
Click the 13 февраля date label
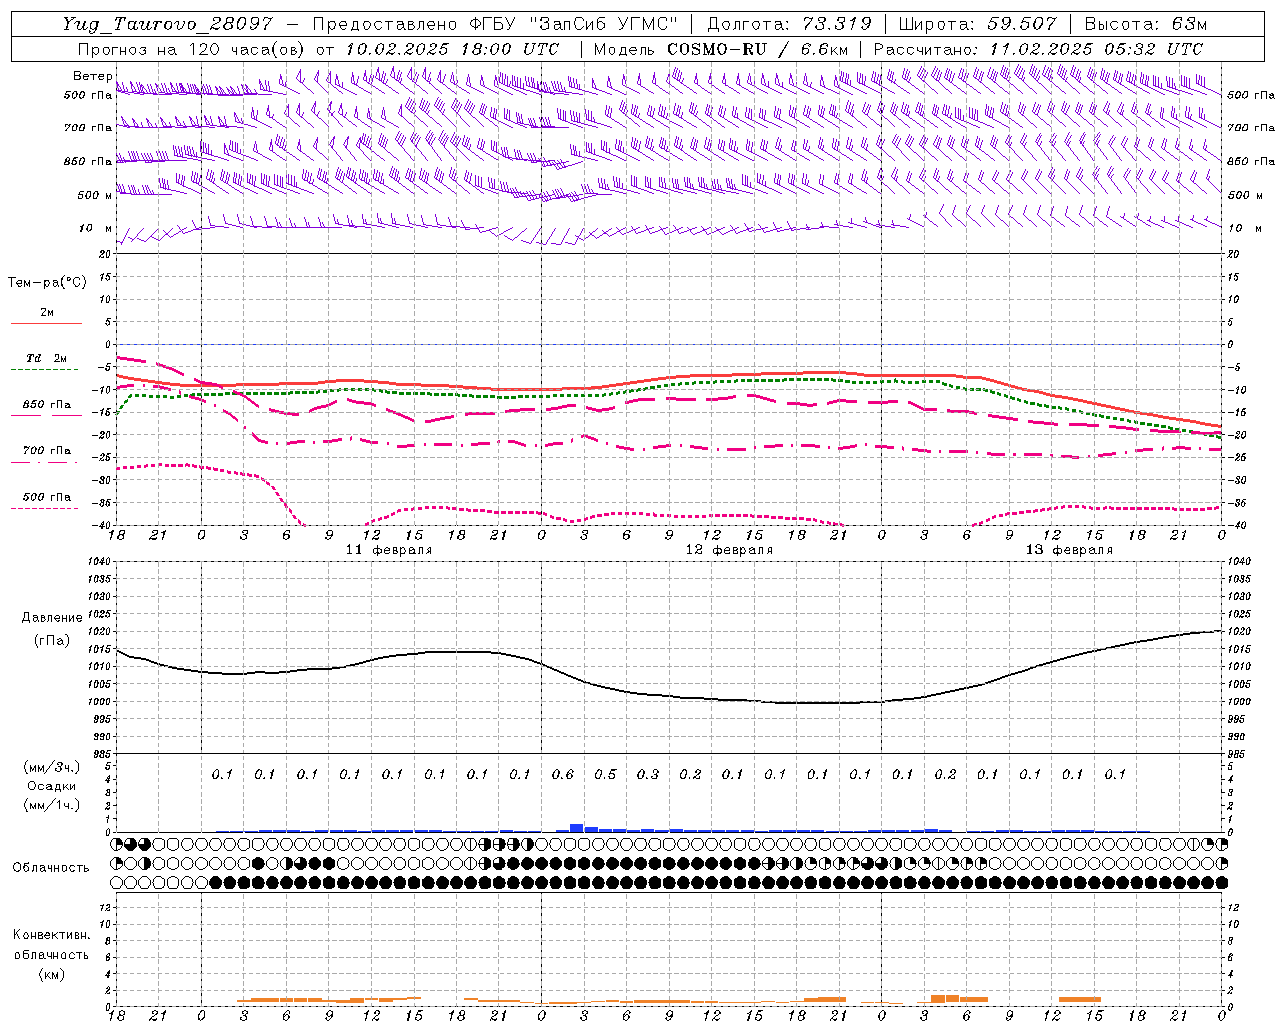point(1069,550)
